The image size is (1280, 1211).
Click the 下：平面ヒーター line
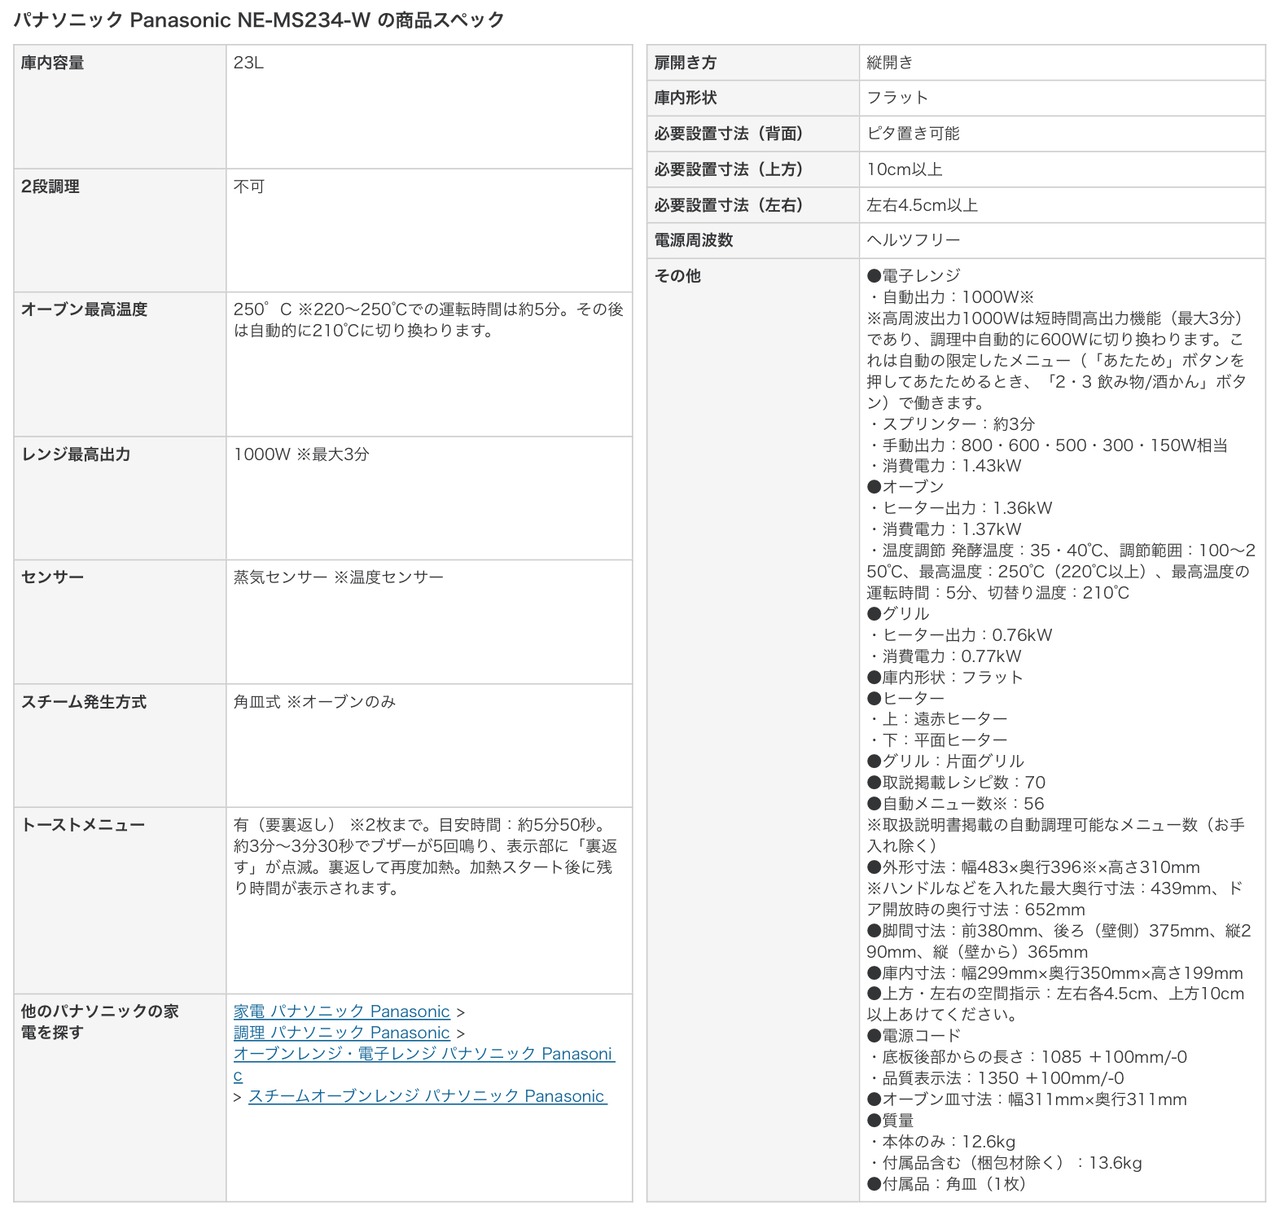point(937,740)
